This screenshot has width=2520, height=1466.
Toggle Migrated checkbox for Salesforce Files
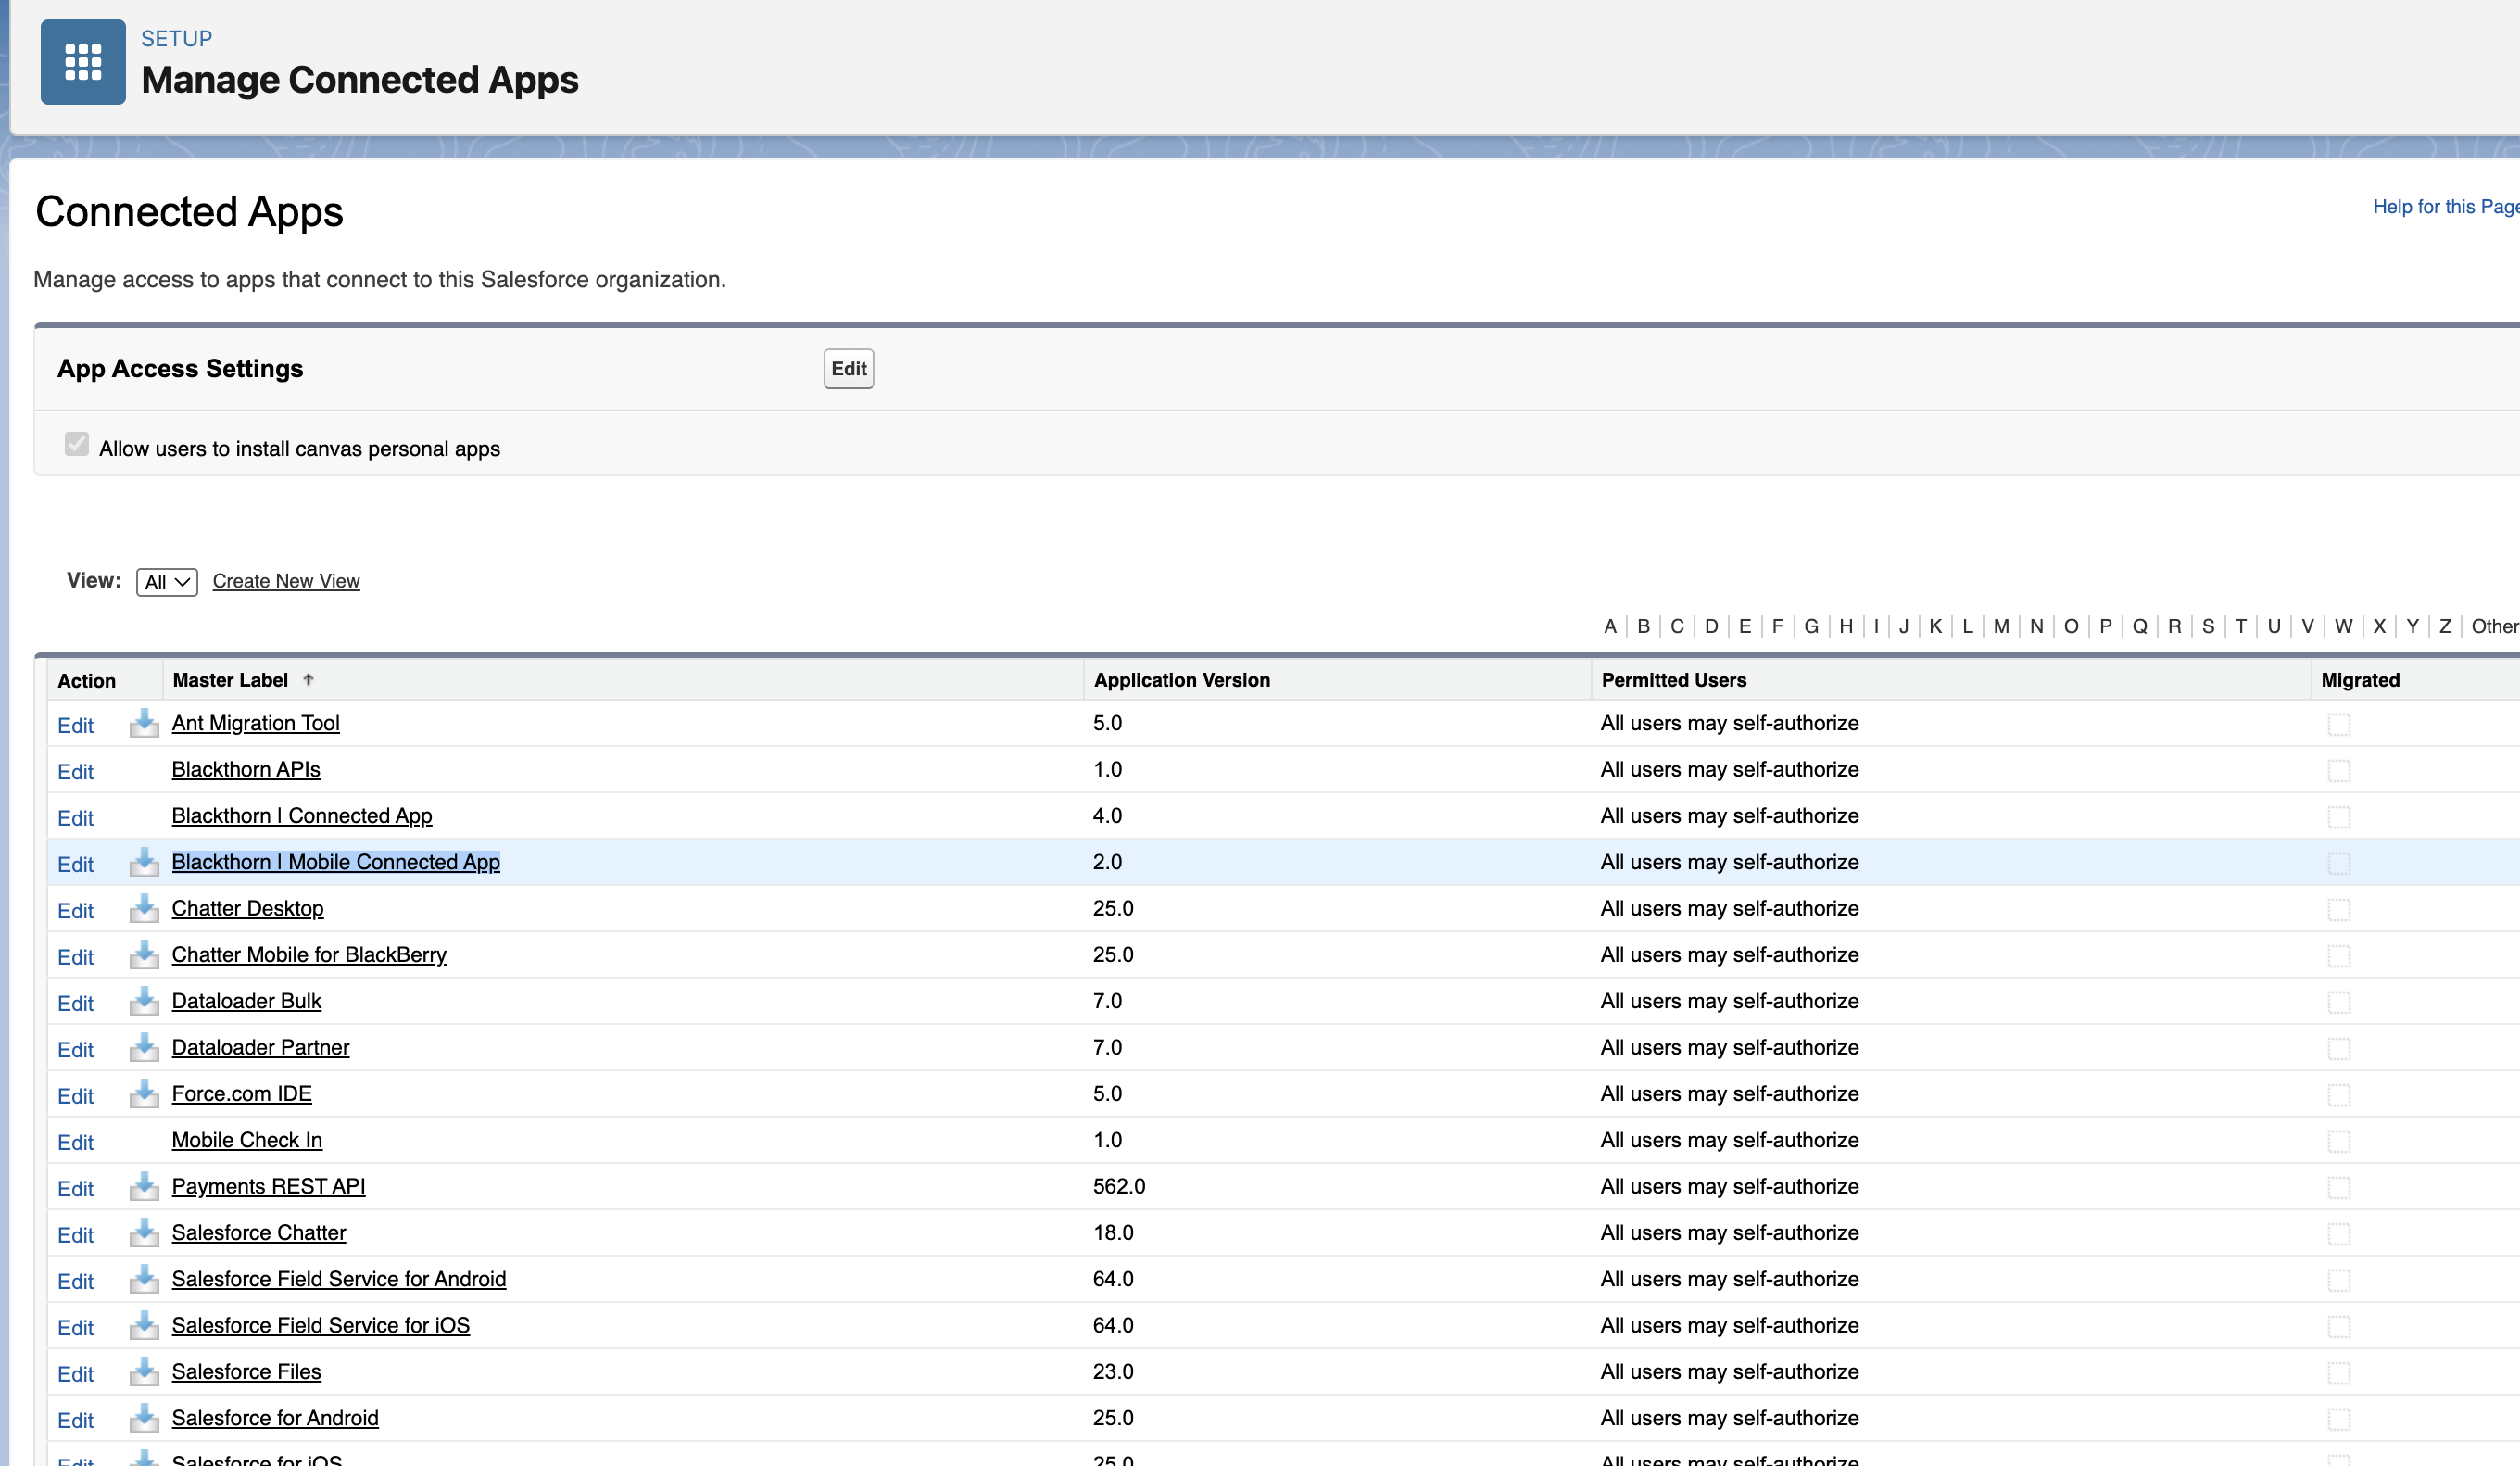coord(2338,1373)
